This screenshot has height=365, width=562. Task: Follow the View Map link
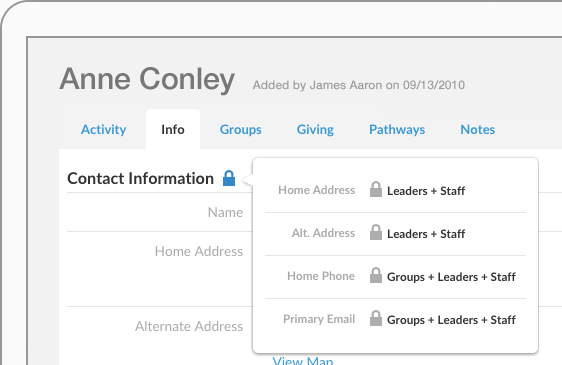303,360
